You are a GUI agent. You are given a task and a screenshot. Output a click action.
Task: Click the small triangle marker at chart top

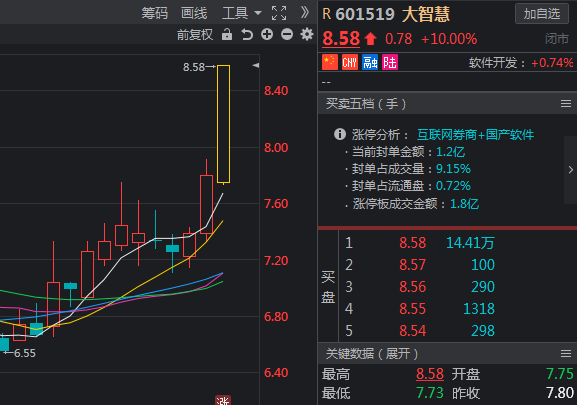click(256, 65)
